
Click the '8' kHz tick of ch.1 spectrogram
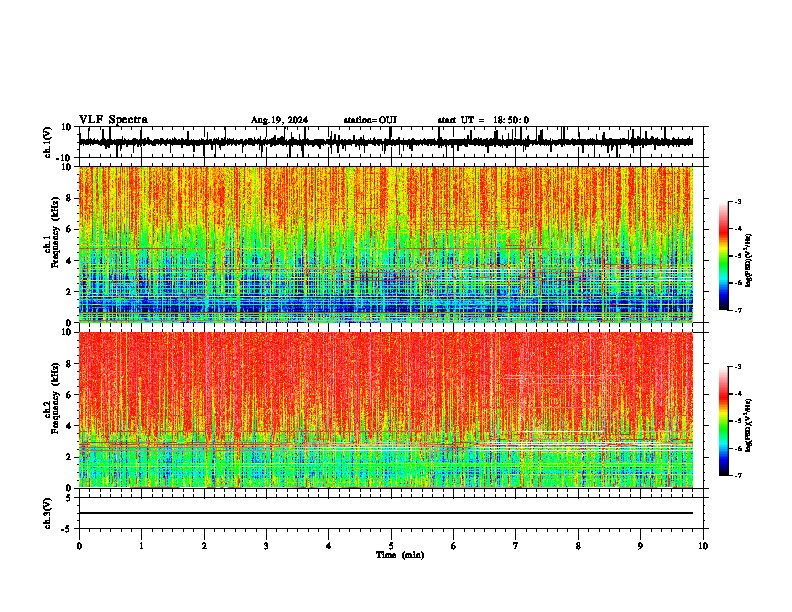point(70,198)
